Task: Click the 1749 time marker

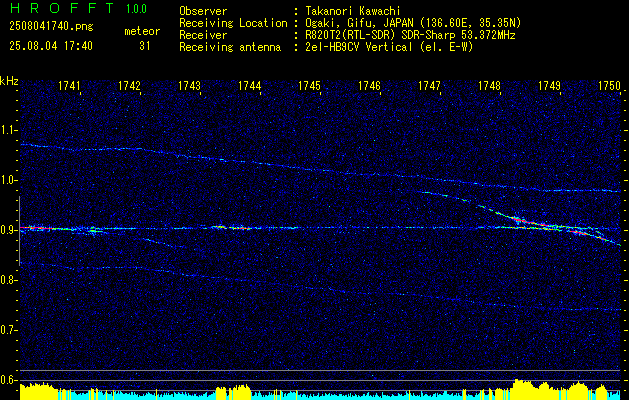Action: (x=549, y=86)
